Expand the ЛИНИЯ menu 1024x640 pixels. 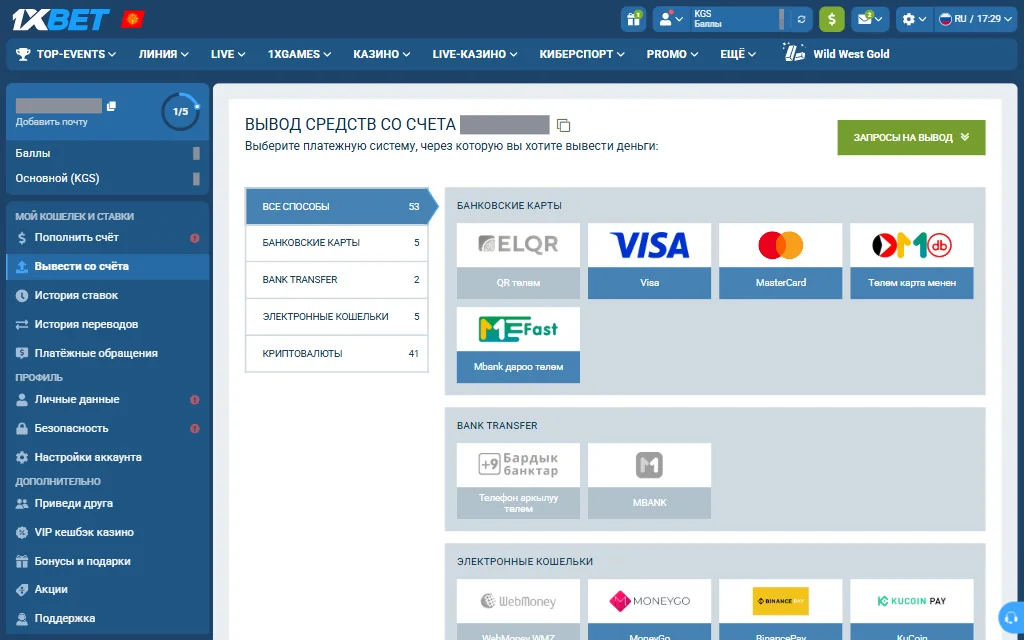(x=163, y=54)
